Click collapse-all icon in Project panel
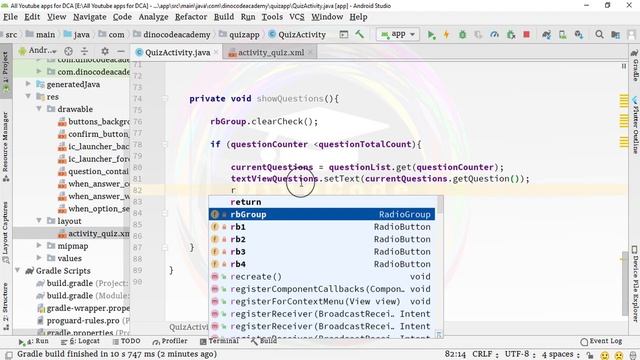 [x=84, y=51]
